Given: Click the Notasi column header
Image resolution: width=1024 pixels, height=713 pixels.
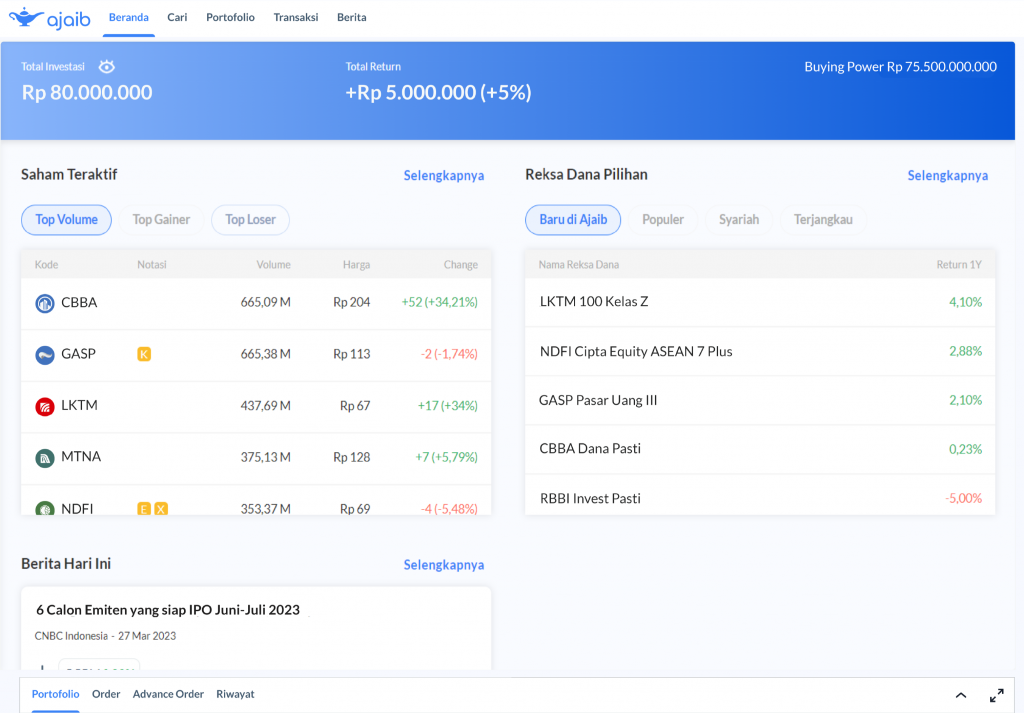Looking at the screenshot, I should (152, 264).
